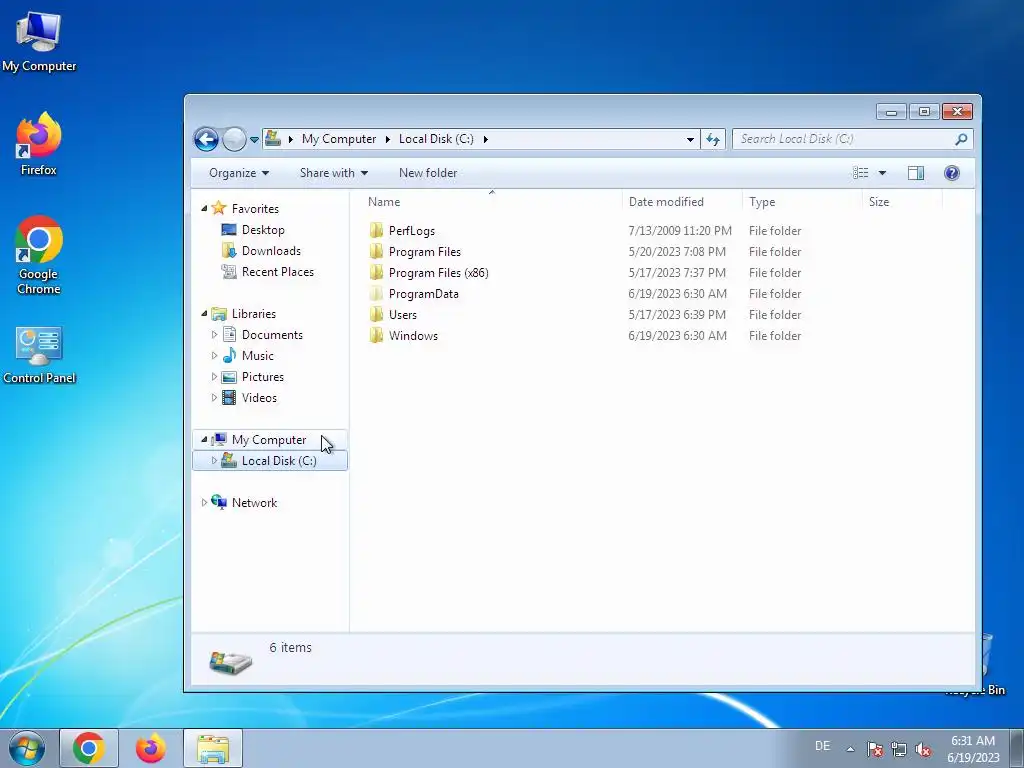1024x768 pixels.
Task: Select the Pictures library icon
Action: pos(229,377)
